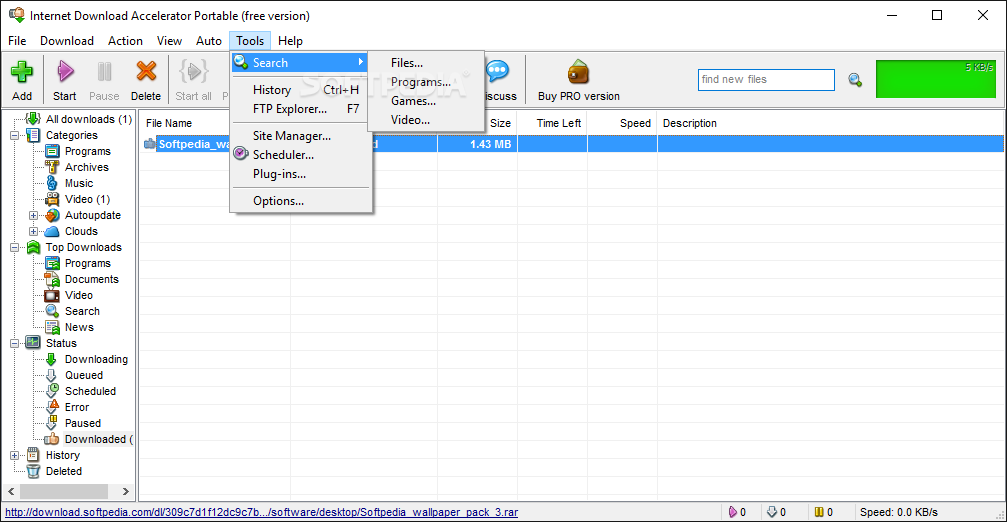The width and height of the screenshot is (1007, 522).
Task: Choose Programs... in the Search submenu
Action: [x=426, y=82]
